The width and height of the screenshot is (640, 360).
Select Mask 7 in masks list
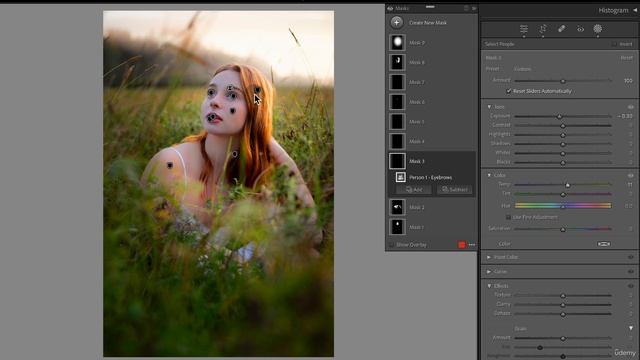click(431, 82)
